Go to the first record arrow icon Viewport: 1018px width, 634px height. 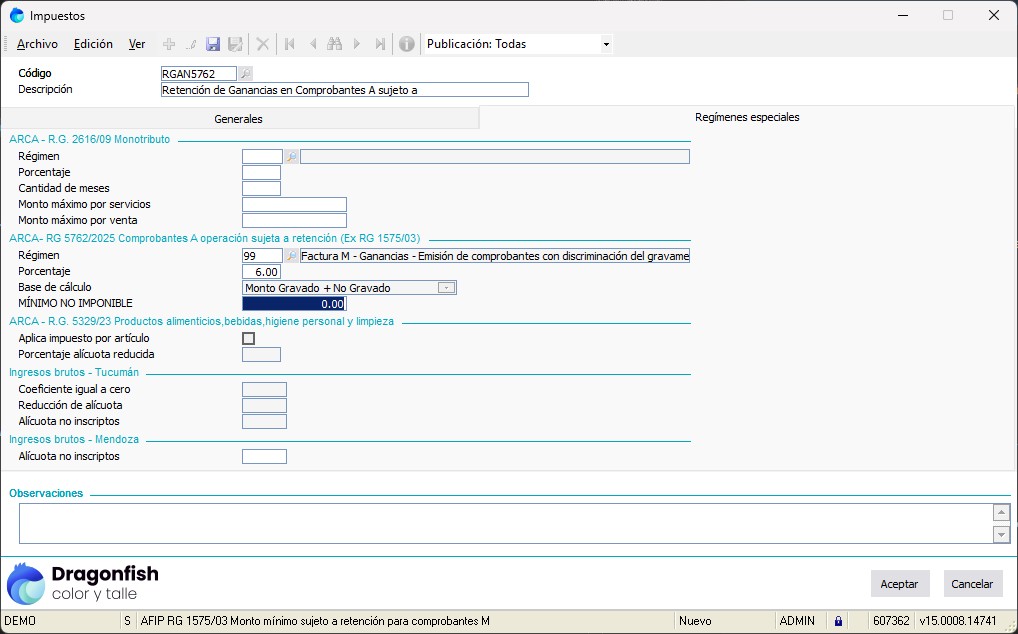(x=290, y=44)
